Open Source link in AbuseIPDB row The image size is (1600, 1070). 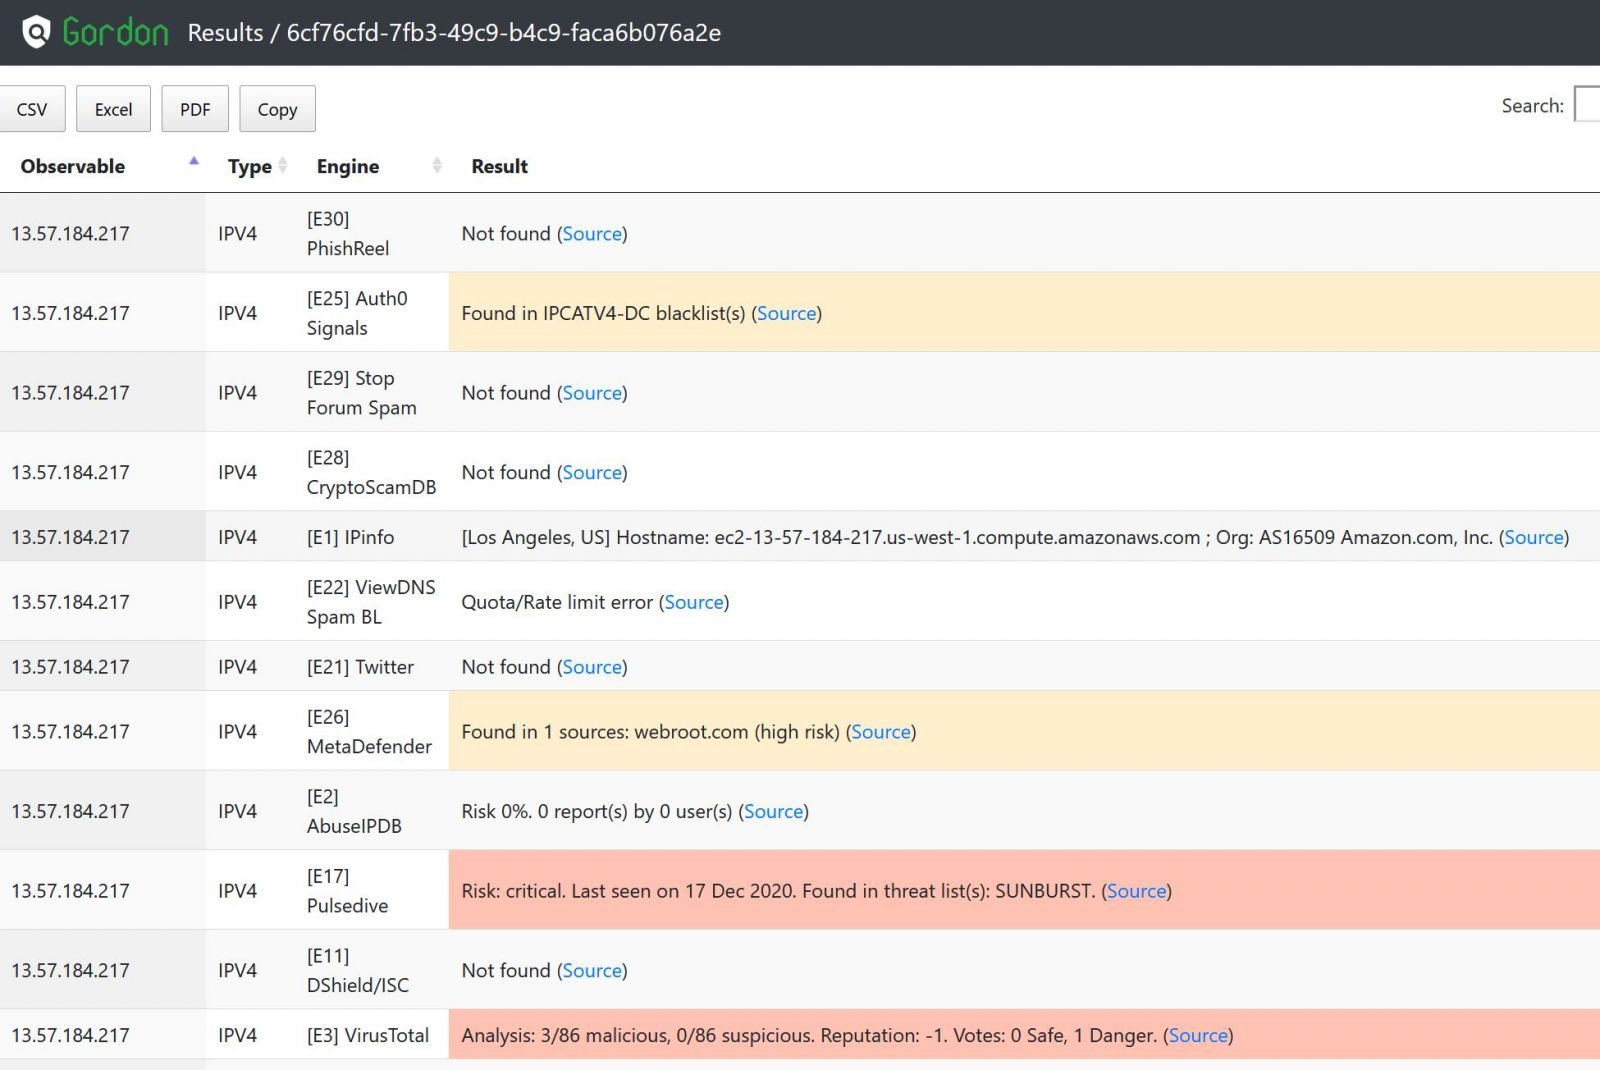[x=774, y=811]
